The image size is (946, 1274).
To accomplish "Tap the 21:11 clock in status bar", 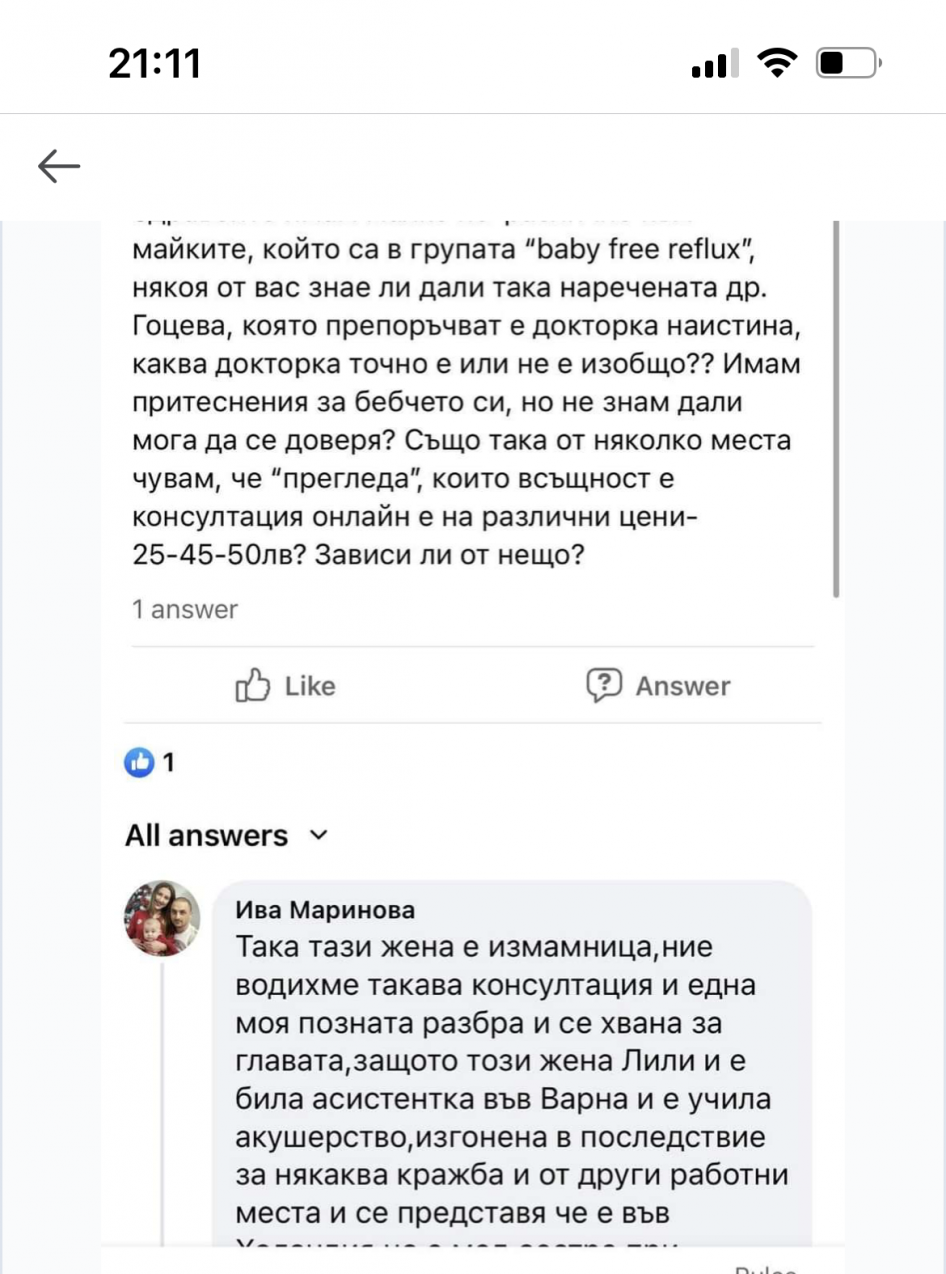I will [x=155, y=65].
